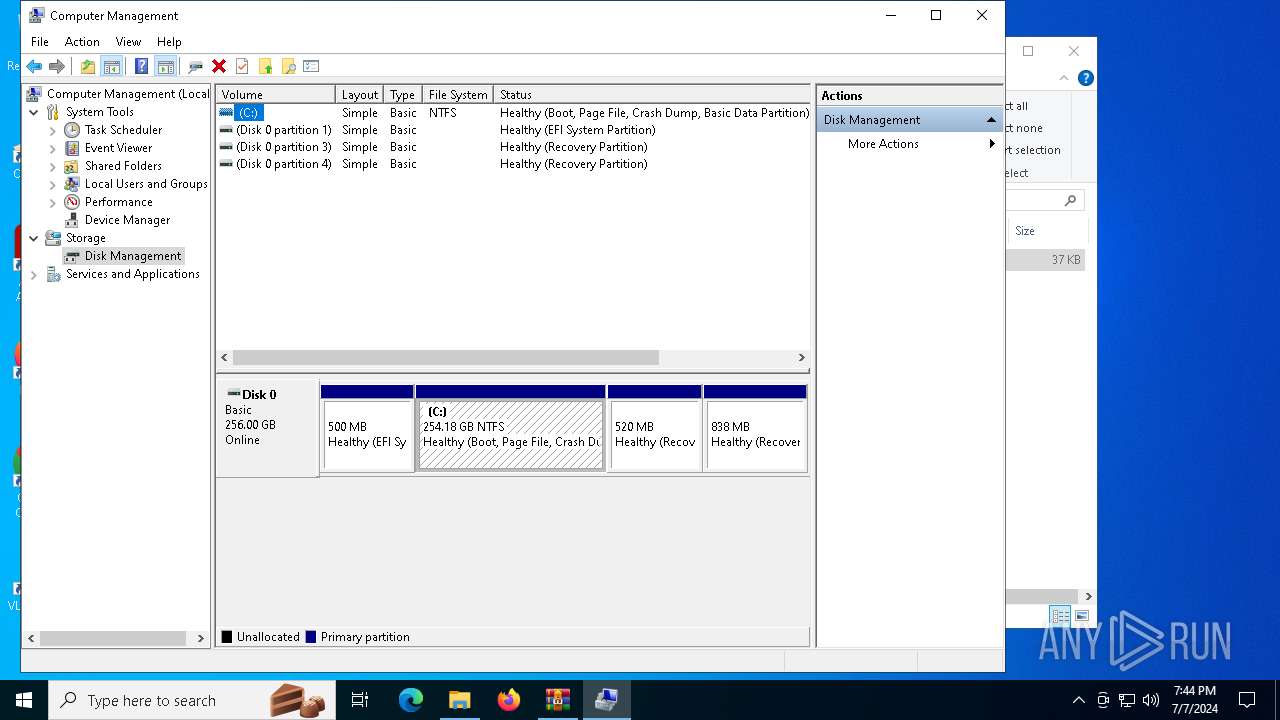Sort by the Type column header
Viewport: 1280px width, 720px height.
pos(403,95)
